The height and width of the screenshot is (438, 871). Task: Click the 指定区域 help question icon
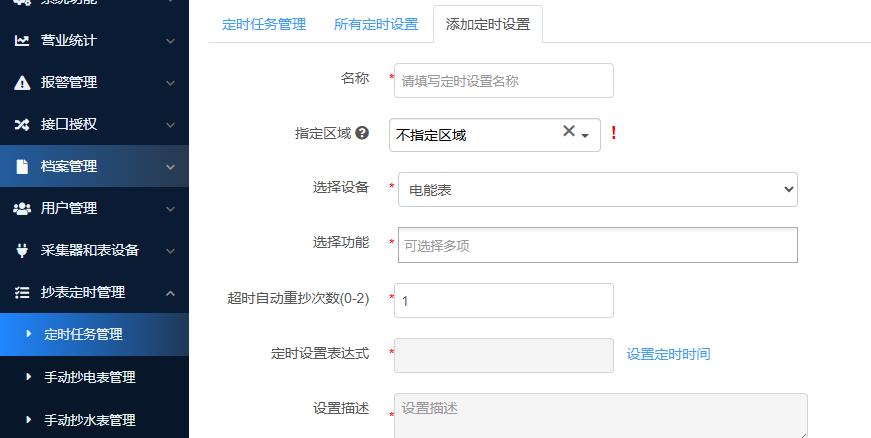pyautogui.click(x=362, y=133)
